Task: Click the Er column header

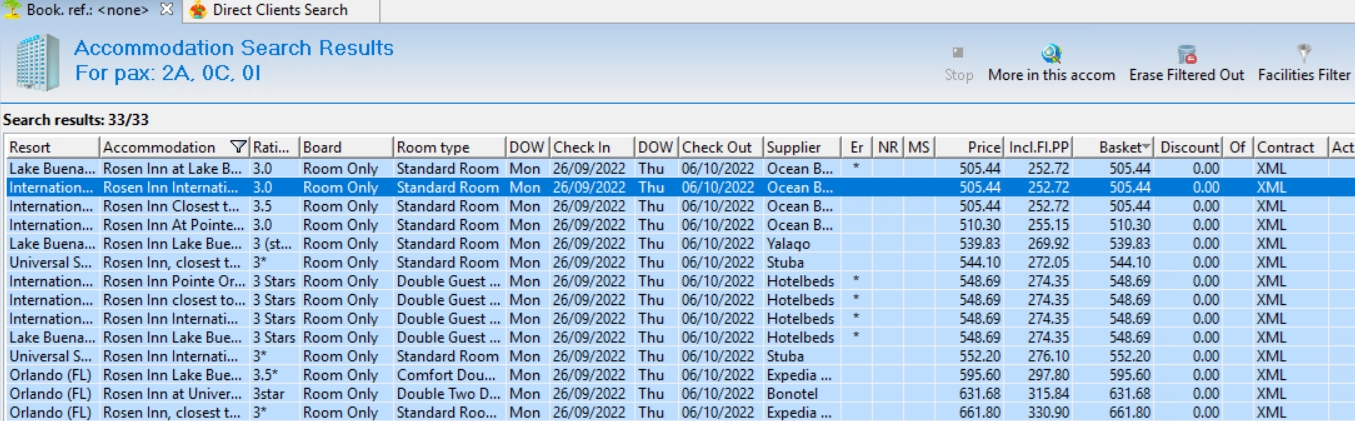Action: (857, 147)
